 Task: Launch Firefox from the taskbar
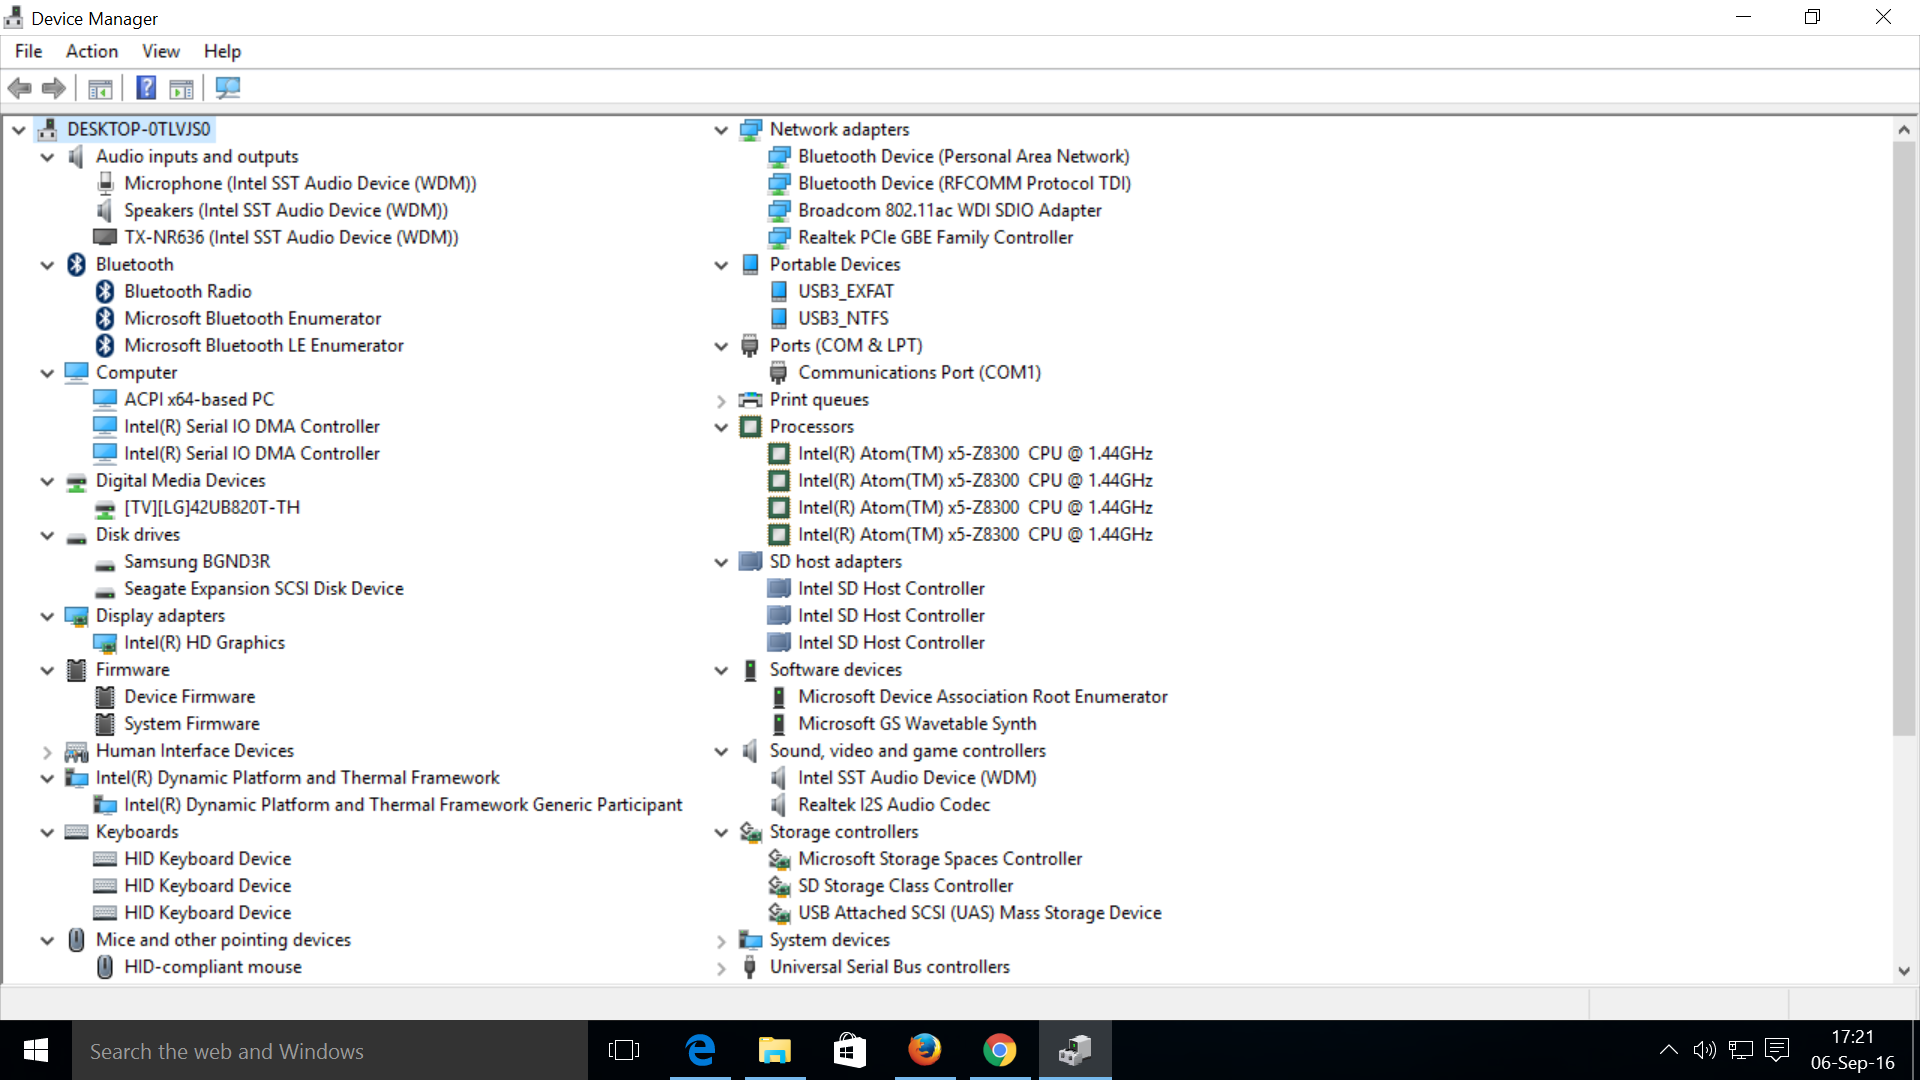tap(925, 1050)
